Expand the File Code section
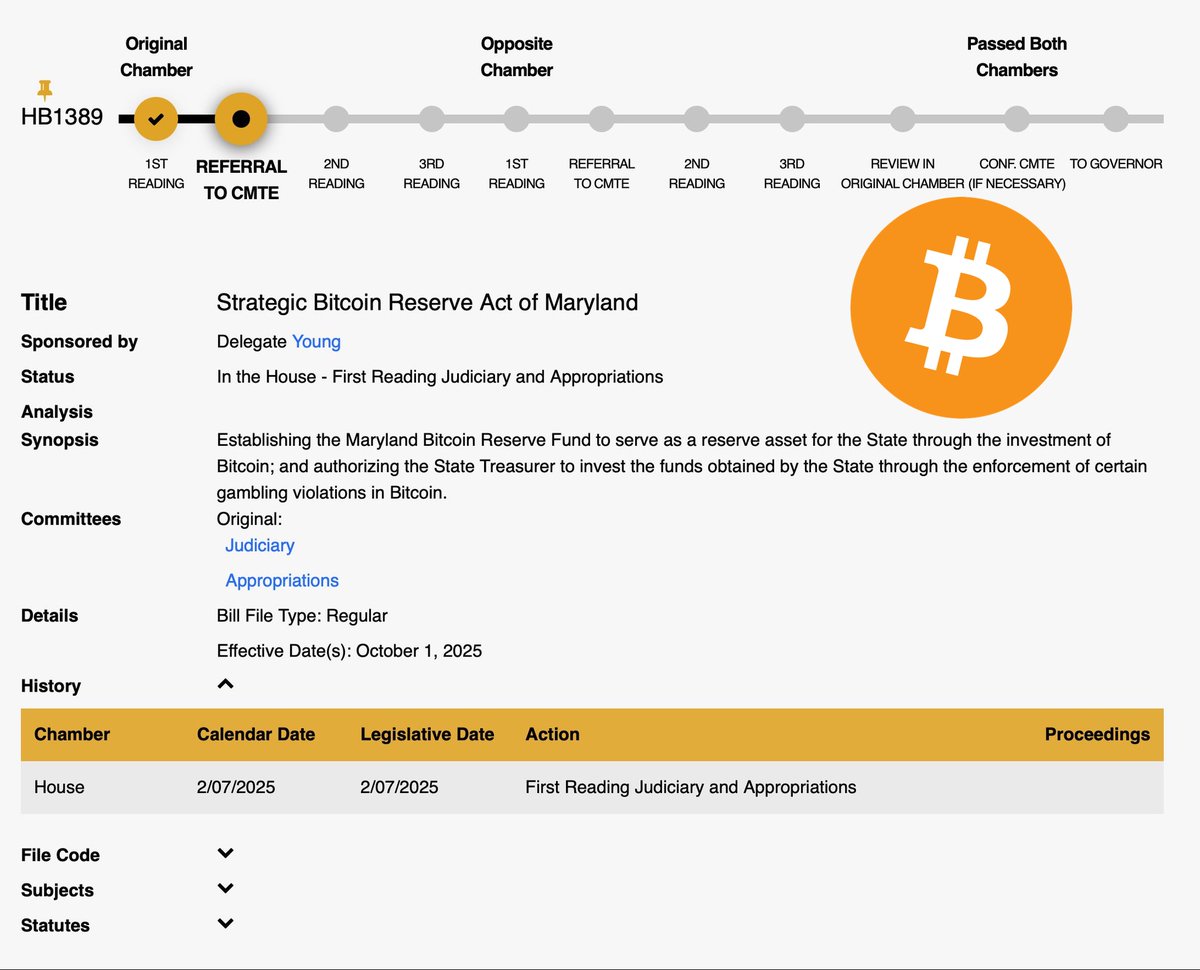 [x=226, y=853]
